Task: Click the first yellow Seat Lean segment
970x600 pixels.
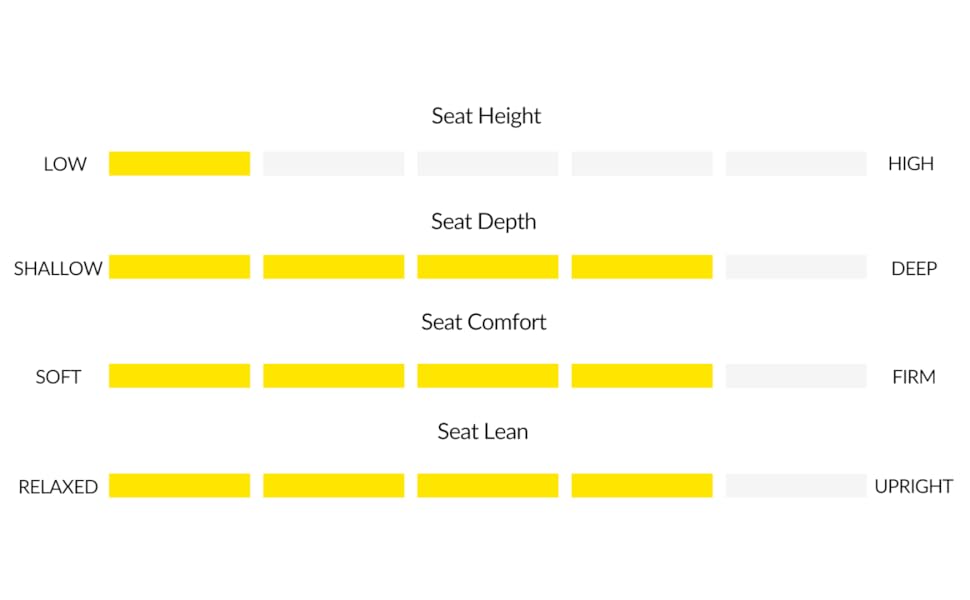Action: pos(179,486)
